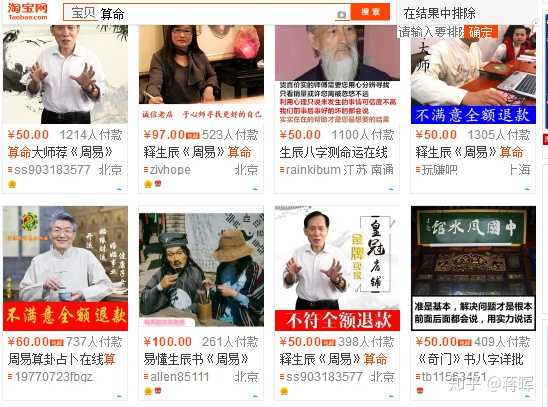
Task: Click seller shop icon beside rainkibum
Action: click(x=282, y=170)
